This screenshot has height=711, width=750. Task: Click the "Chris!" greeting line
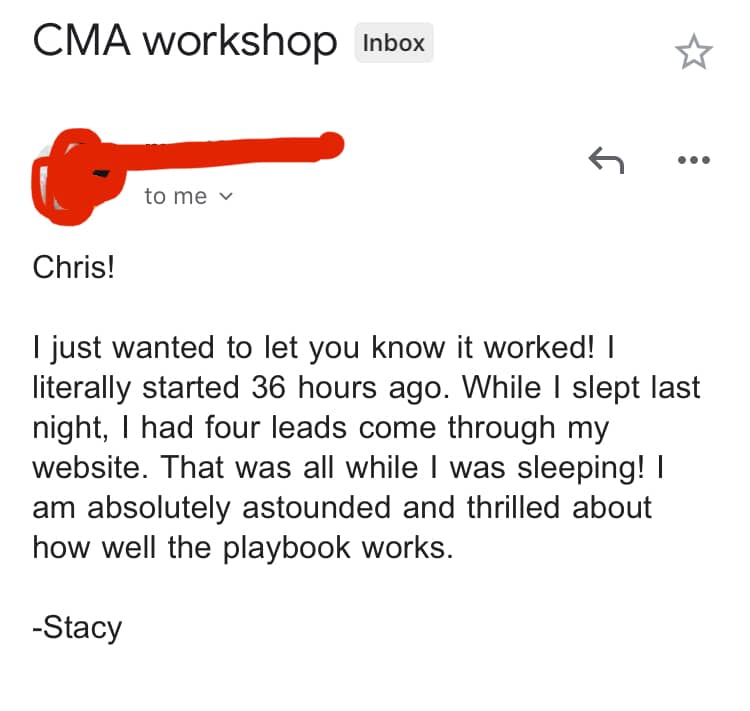click(x=74, y=270)
